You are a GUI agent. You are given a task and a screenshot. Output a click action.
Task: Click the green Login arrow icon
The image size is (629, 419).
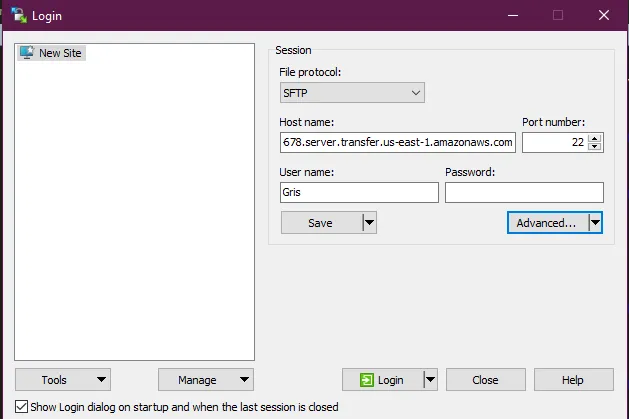point(367,380)
